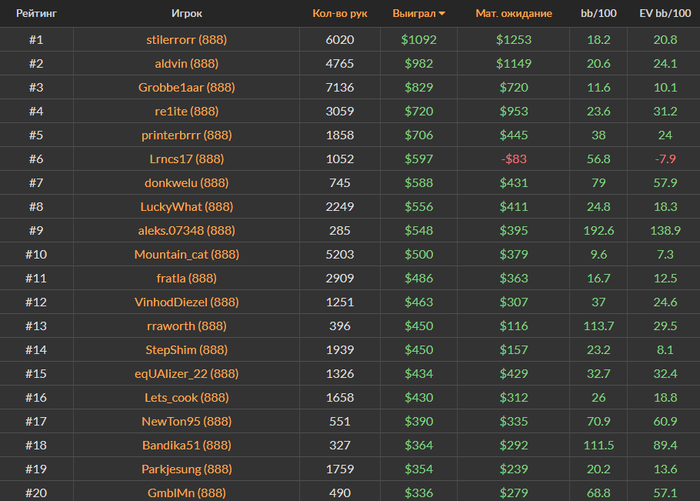
Task: Sort by Мат. ожидание column header
Action: click(513, 13)
